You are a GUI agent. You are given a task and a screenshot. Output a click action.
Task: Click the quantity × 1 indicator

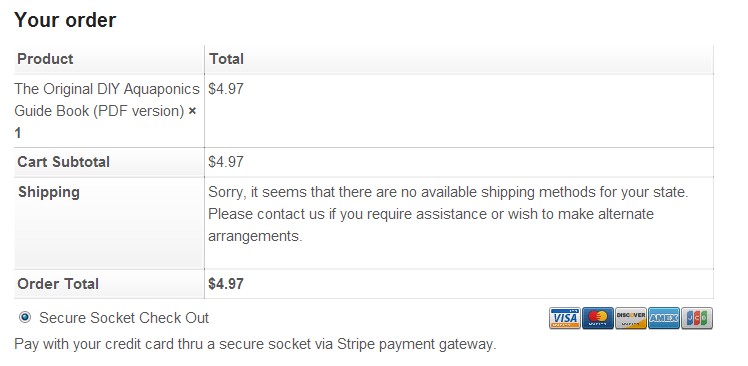[x=105, y=122]
